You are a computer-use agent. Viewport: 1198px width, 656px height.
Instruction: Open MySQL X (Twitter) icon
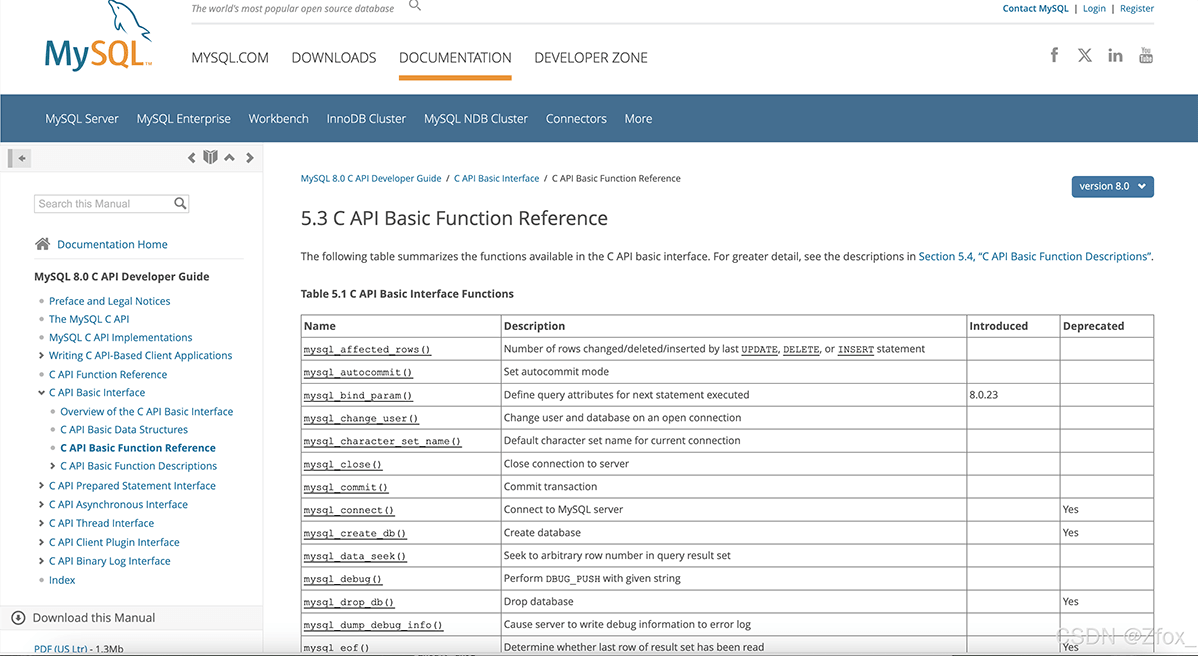coord(1085,55)
